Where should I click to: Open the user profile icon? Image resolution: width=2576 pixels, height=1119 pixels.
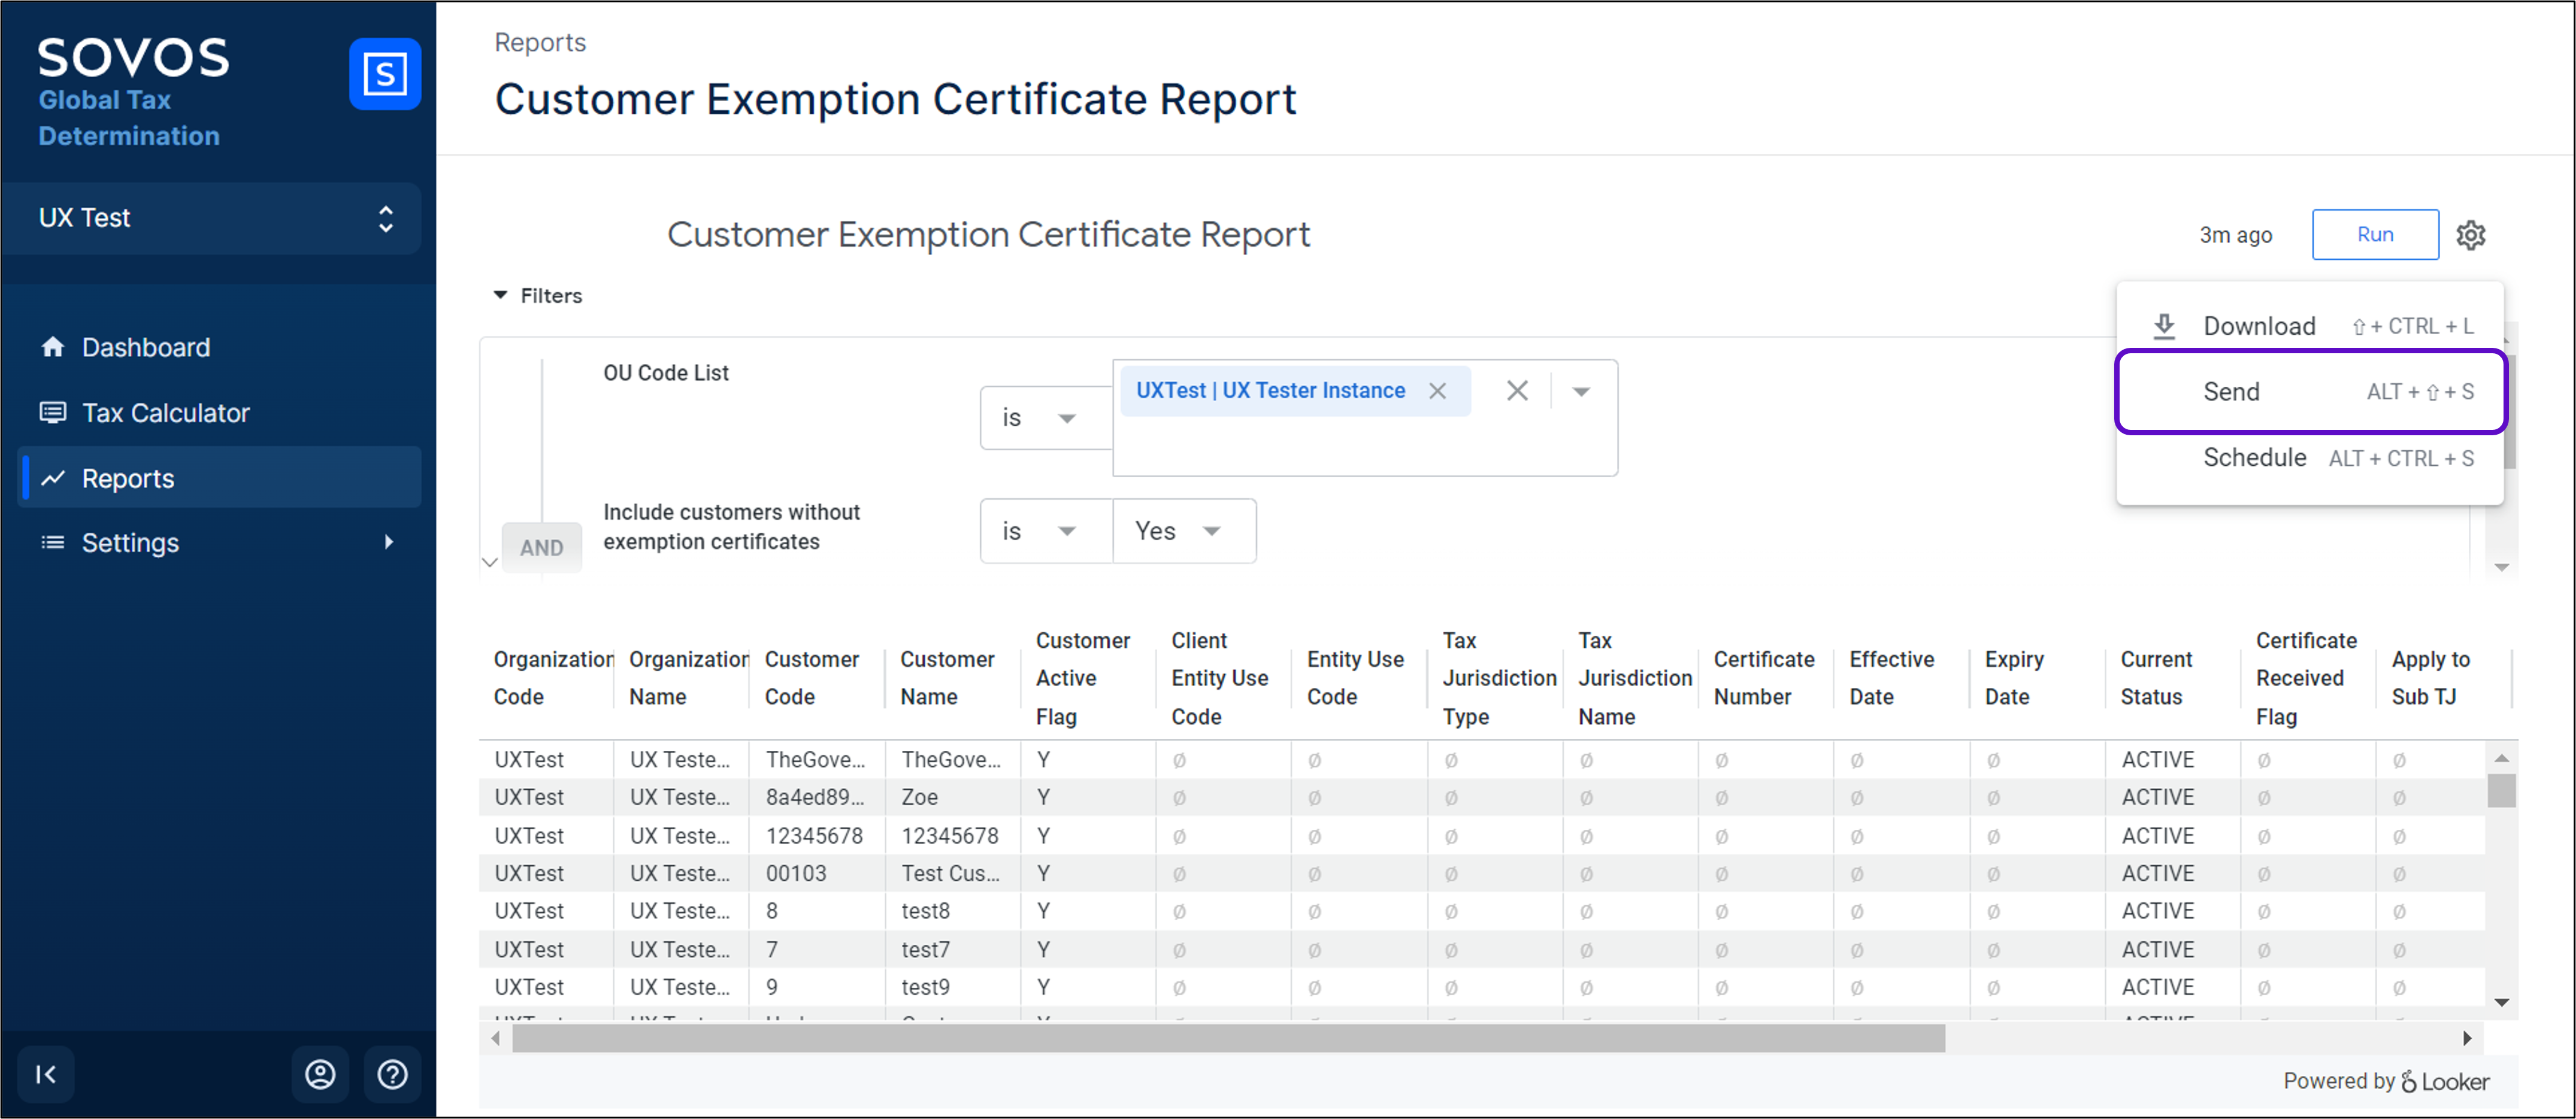(320, 1074)
